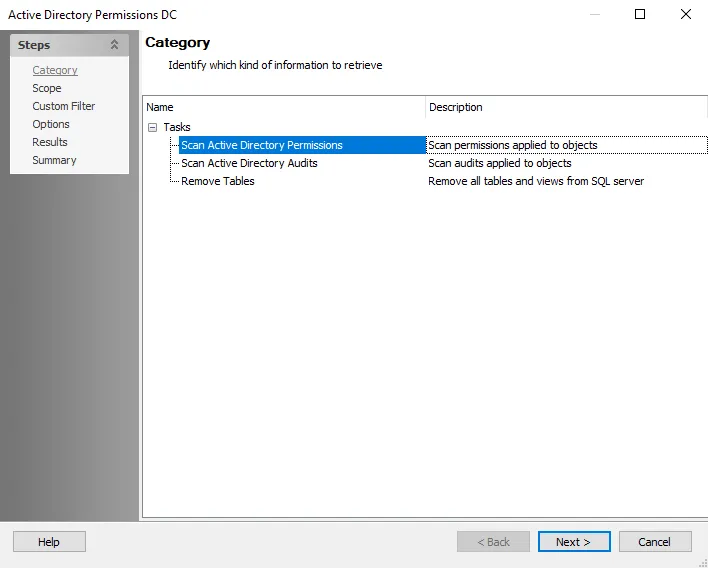Click the disabled < Back button
The image size is (708, 568).
click(x=493, y=541)
